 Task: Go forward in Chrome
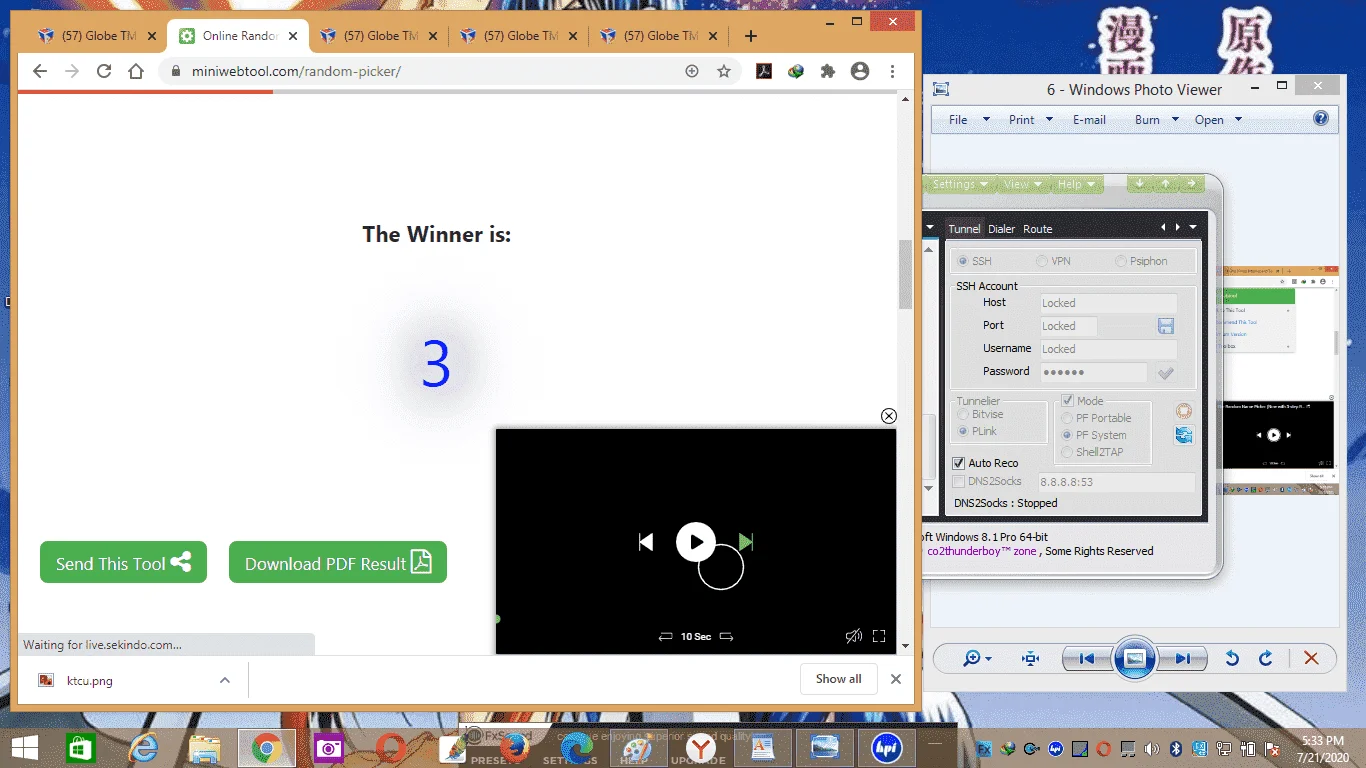pyautogui.click(x=72, y=71)
